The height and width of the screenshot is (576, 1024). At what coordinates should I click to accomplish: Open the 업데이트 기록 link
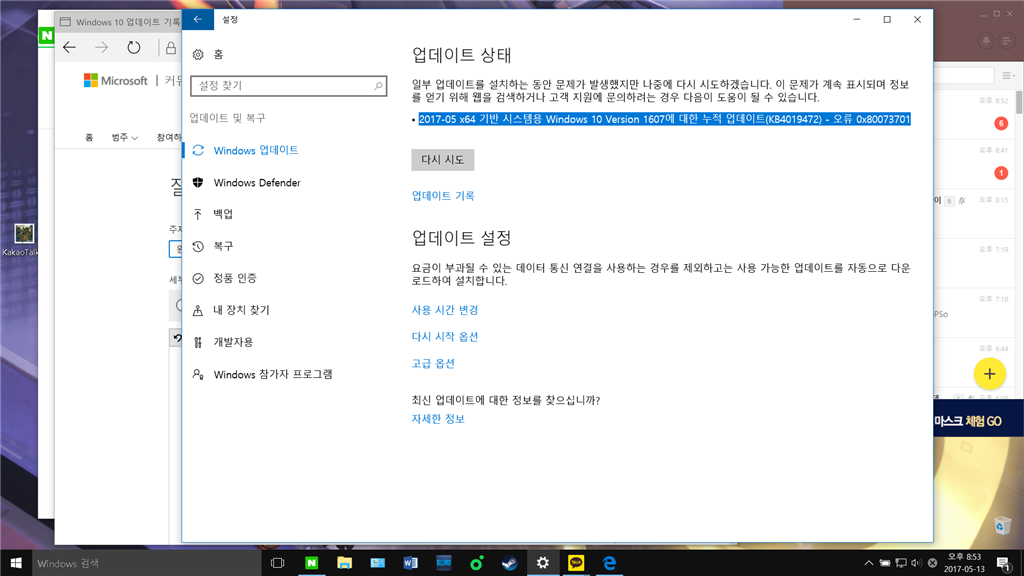[x=443, y=196]
